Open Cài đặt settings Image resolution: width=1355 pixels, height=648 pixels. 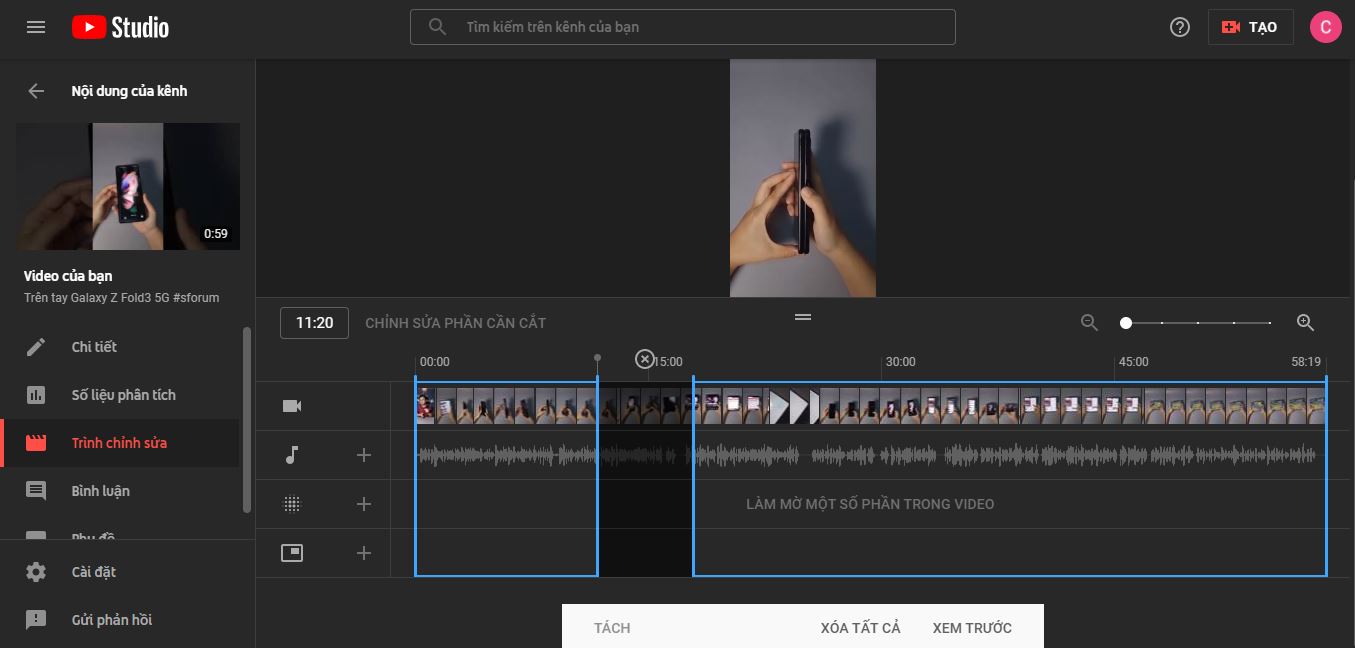[93, 572]
